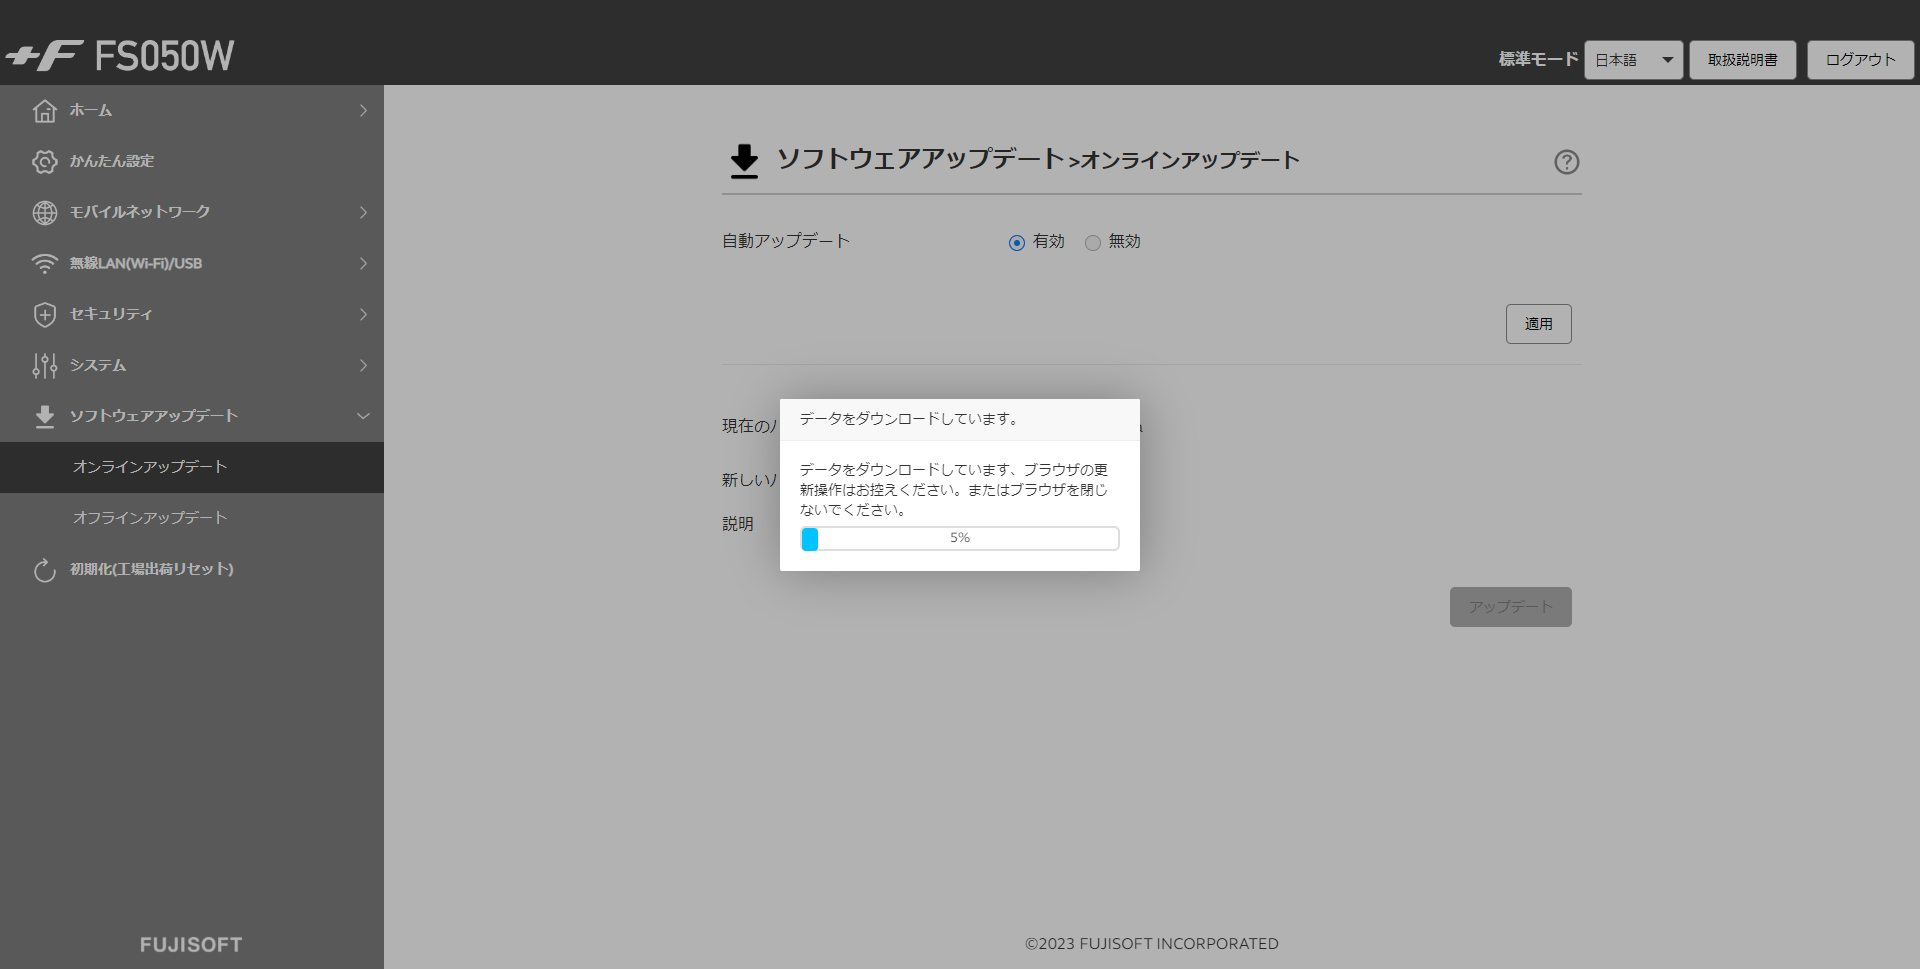Go to オンラインアップデート submenu
The height and width of the screenshot is (969, 1920).
point(192,467)
